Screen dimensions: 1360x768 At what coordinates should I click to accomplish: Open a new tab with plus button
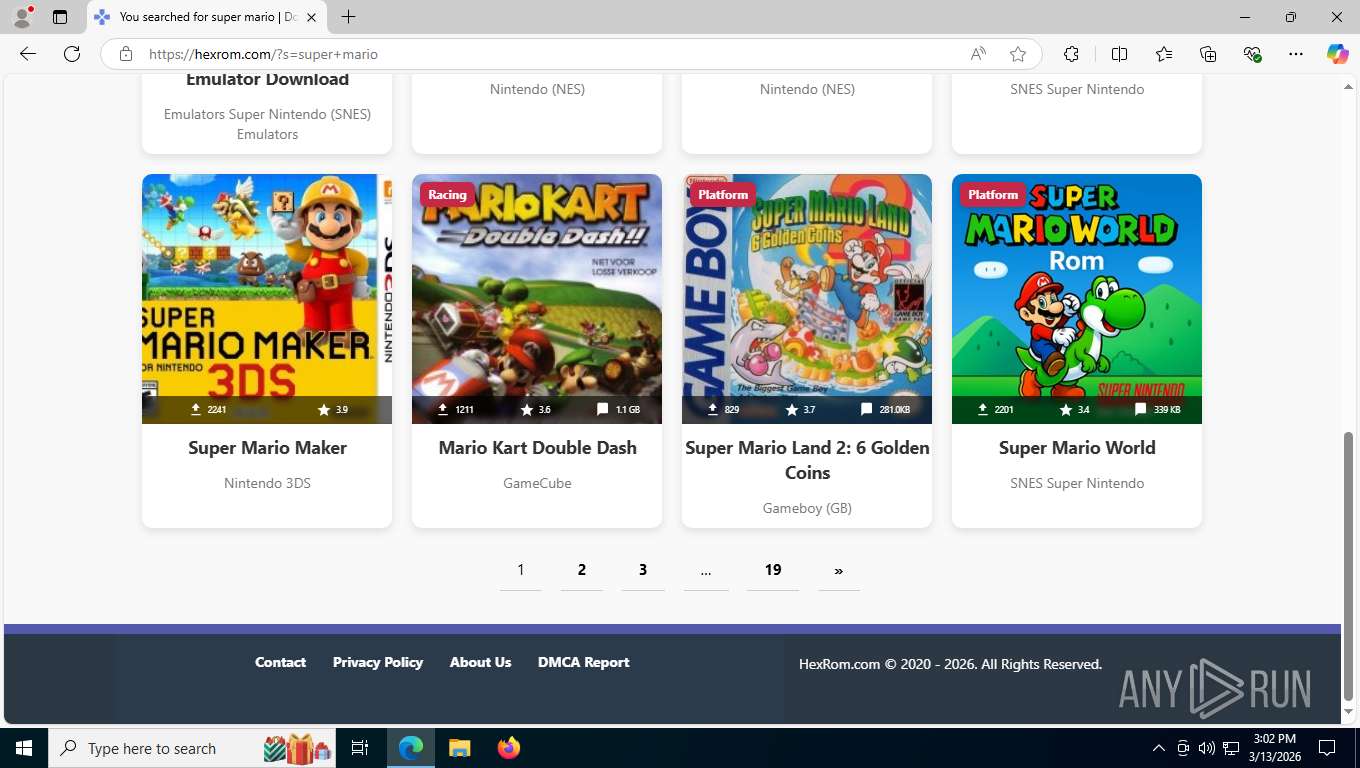point(348,17)
